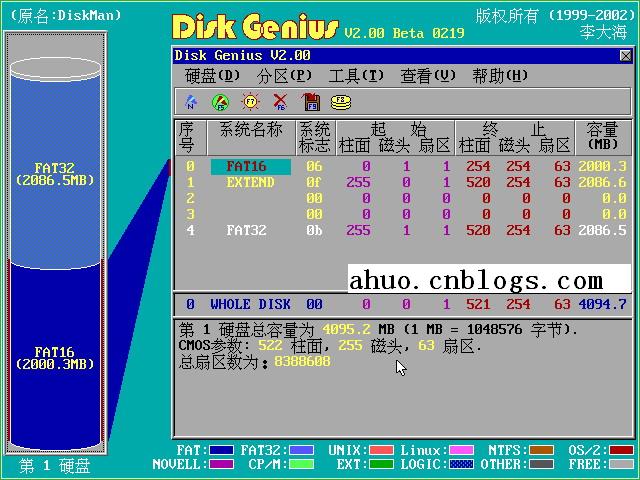This screenshot has height=480, width=640.
Task: Click the 系统标志 column header
Action: (314, 138)
